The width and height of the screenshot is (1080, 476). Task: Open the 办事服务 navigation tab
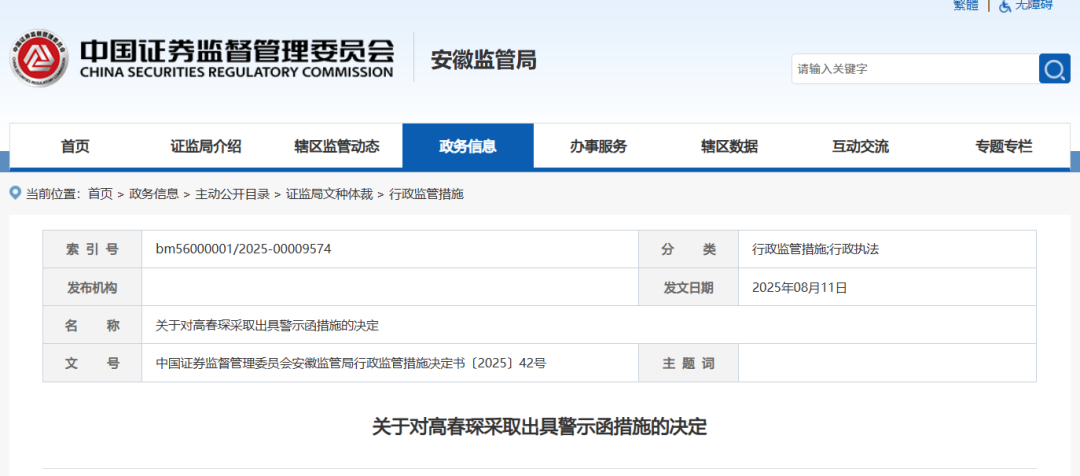click(599, 146)
